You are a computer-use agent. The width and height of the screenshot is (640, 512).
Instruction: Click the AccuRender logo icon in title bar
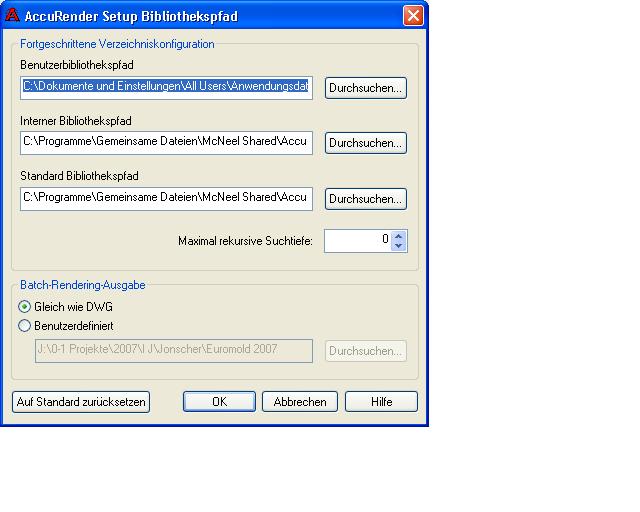coord(12,16)
